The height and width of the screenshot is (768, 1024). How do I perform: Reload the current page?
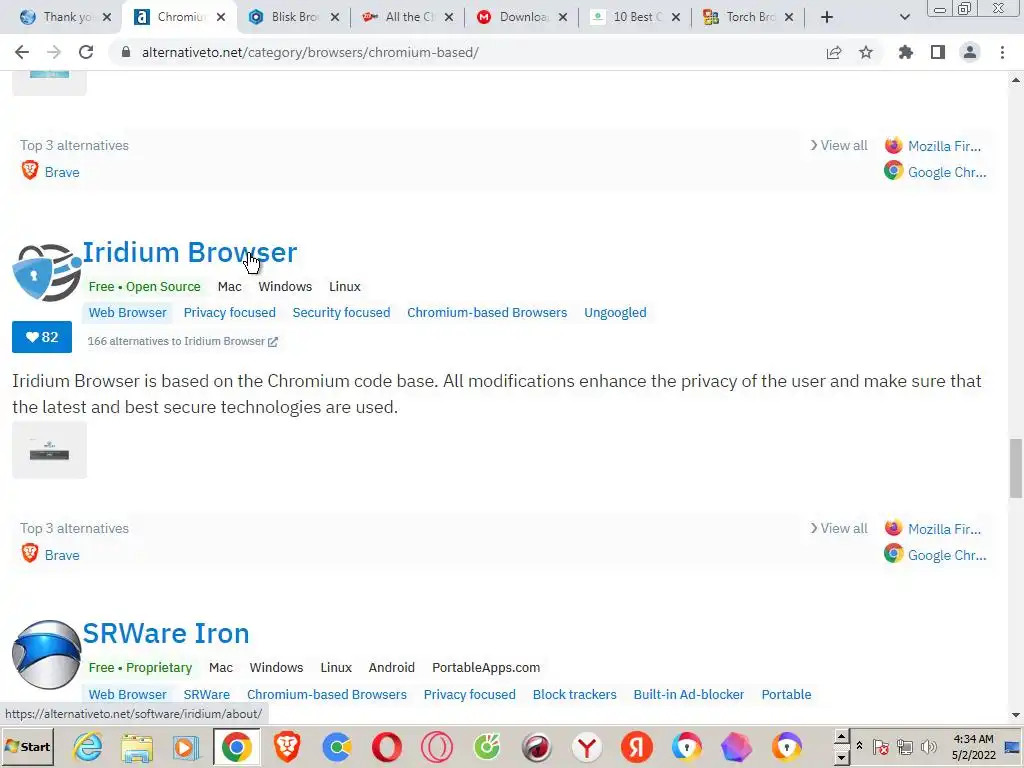coord(86,52)
